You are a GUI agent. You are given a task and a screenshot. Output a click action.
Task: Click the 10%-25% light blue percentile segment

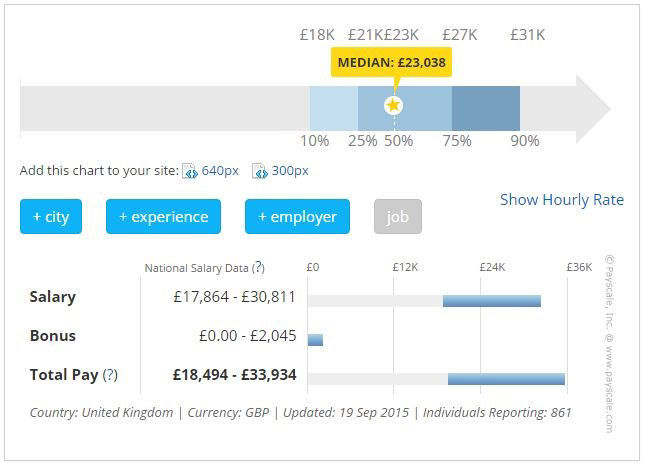point(334,109)
